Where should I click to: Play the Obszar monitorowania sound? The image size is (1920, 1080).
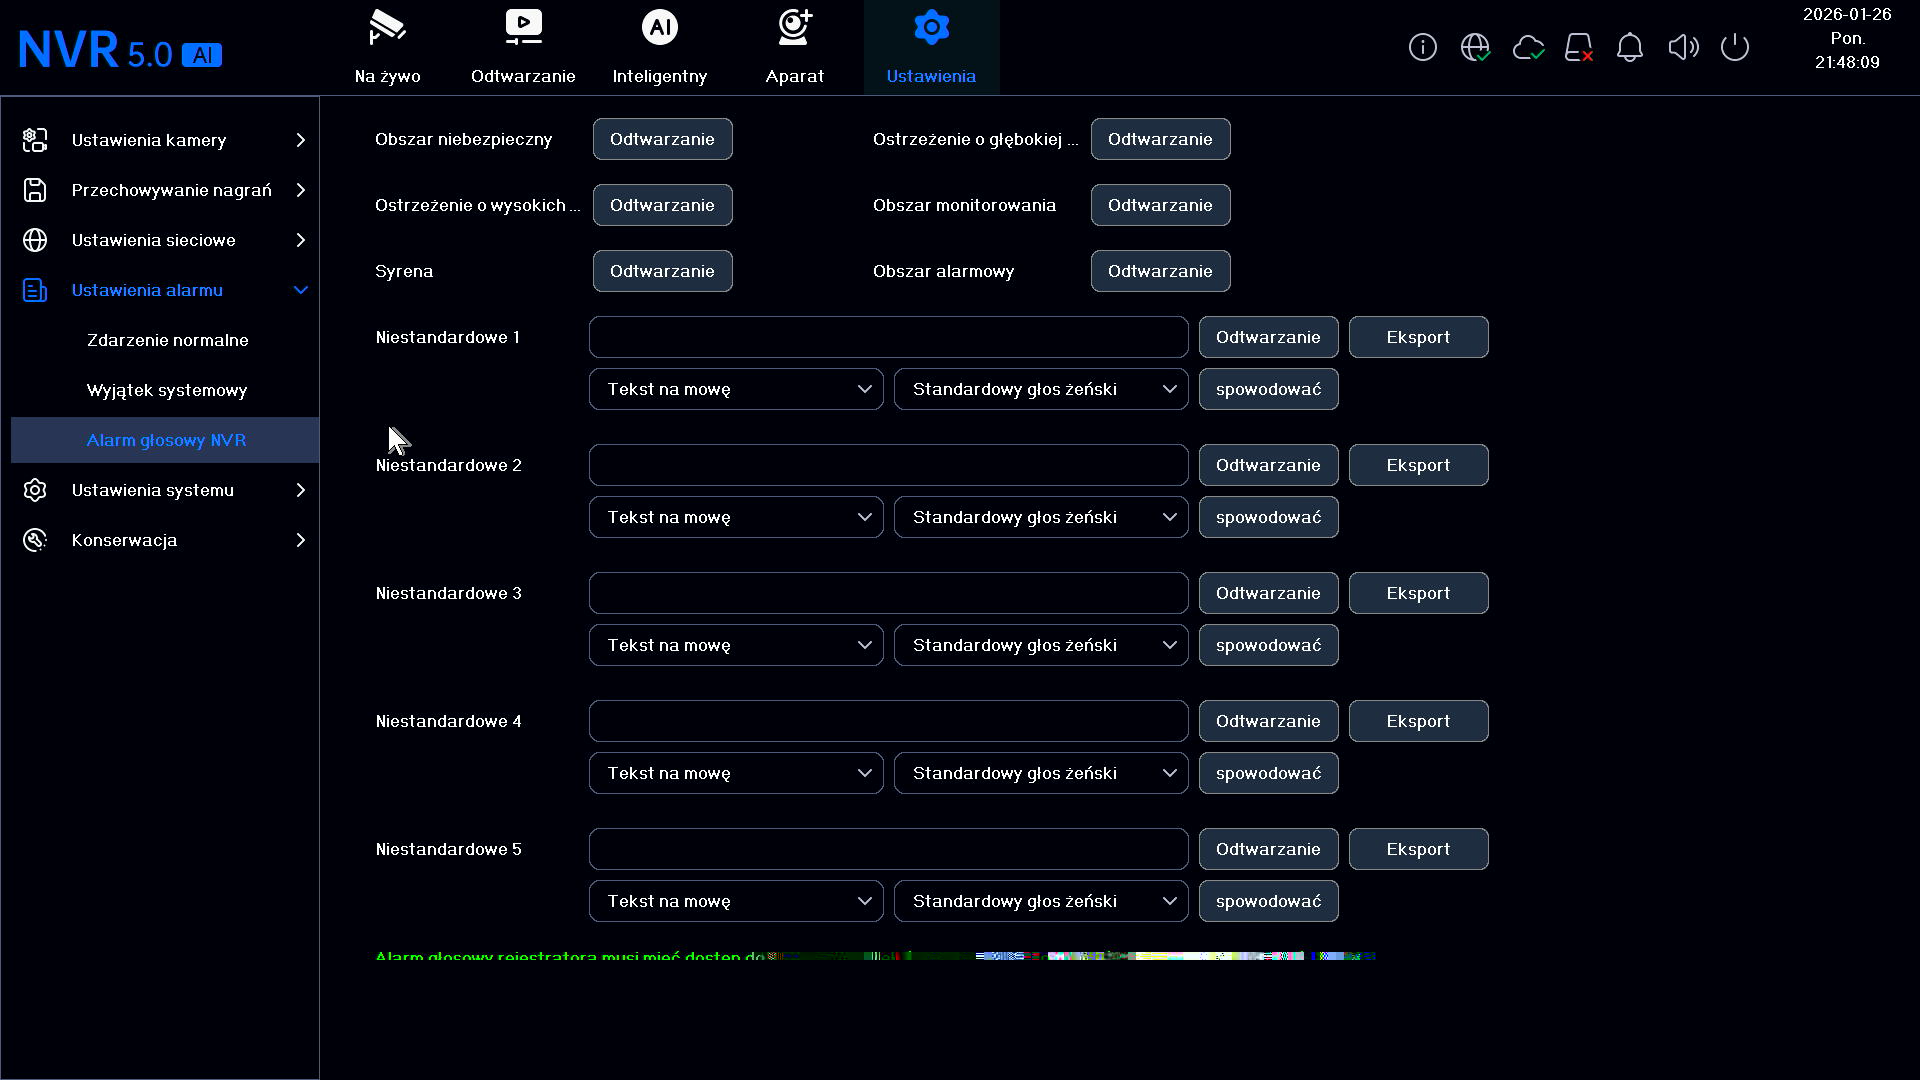1160,205
